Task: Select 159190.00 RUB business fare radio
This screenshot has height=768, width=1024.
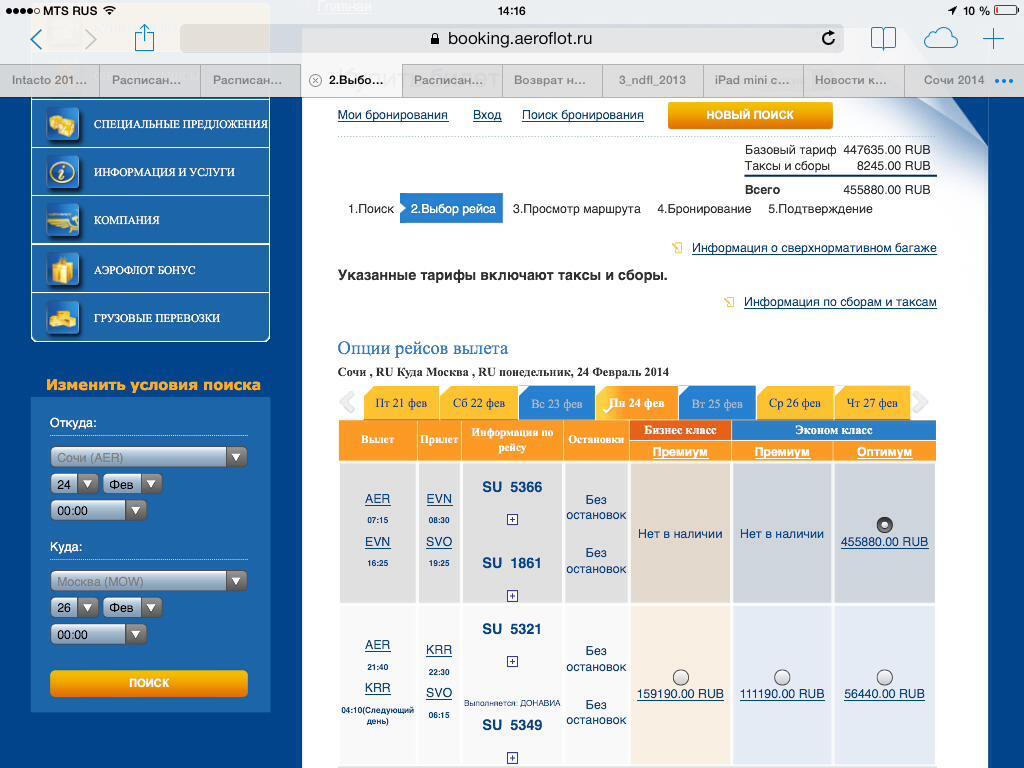Action: (680, 677)
